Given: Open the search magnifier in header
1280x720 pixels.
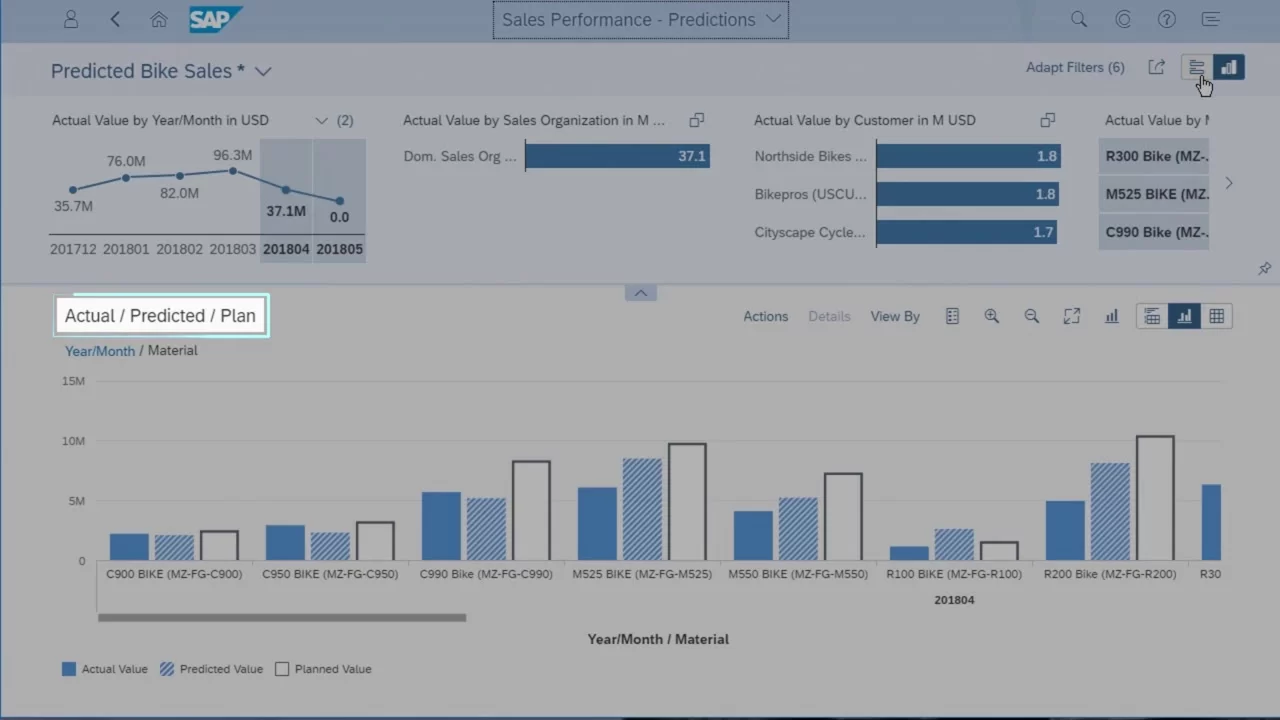Looking at the screenshot, I should [x=1078, y=19].
